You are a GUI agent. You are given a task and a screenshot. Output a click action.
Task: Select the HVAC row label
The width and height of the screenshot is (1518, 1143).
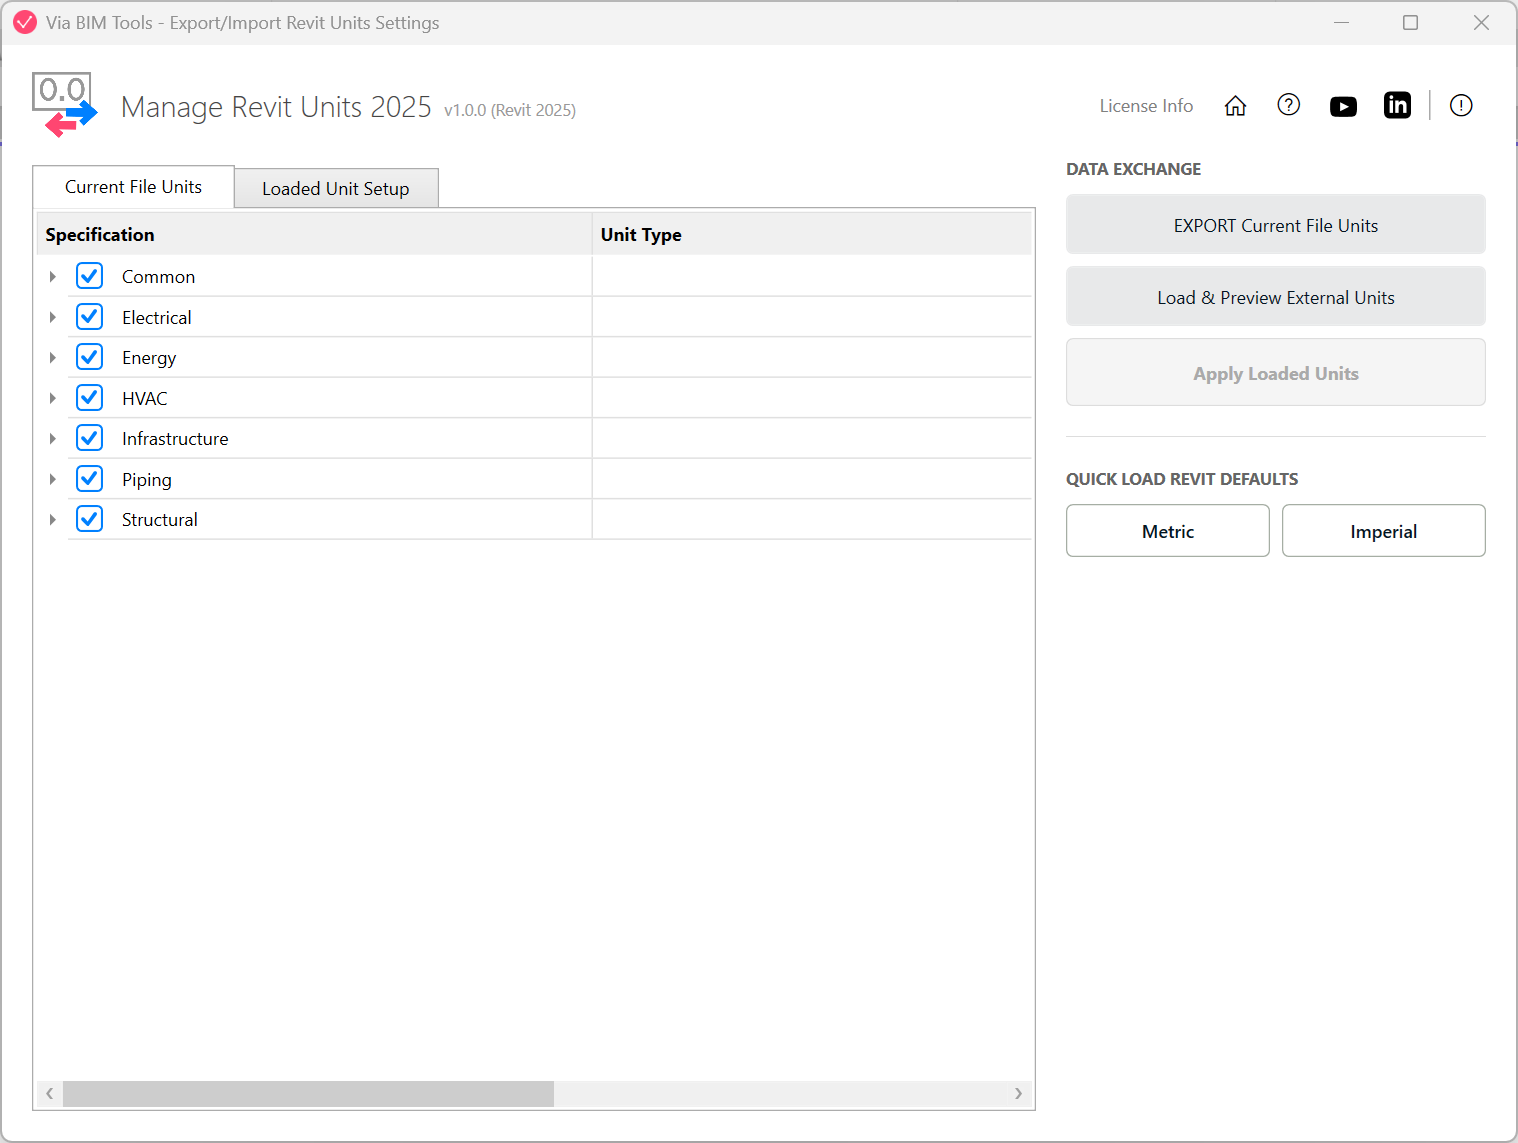click(145, 398)
